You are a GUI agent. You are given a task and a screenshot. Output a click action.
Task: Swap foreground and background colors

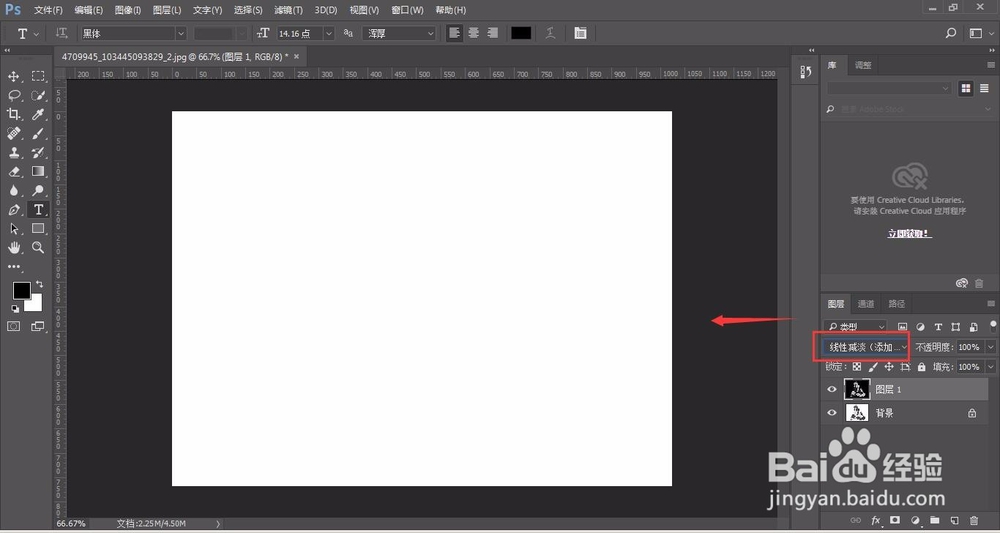[x=40, y=284]
